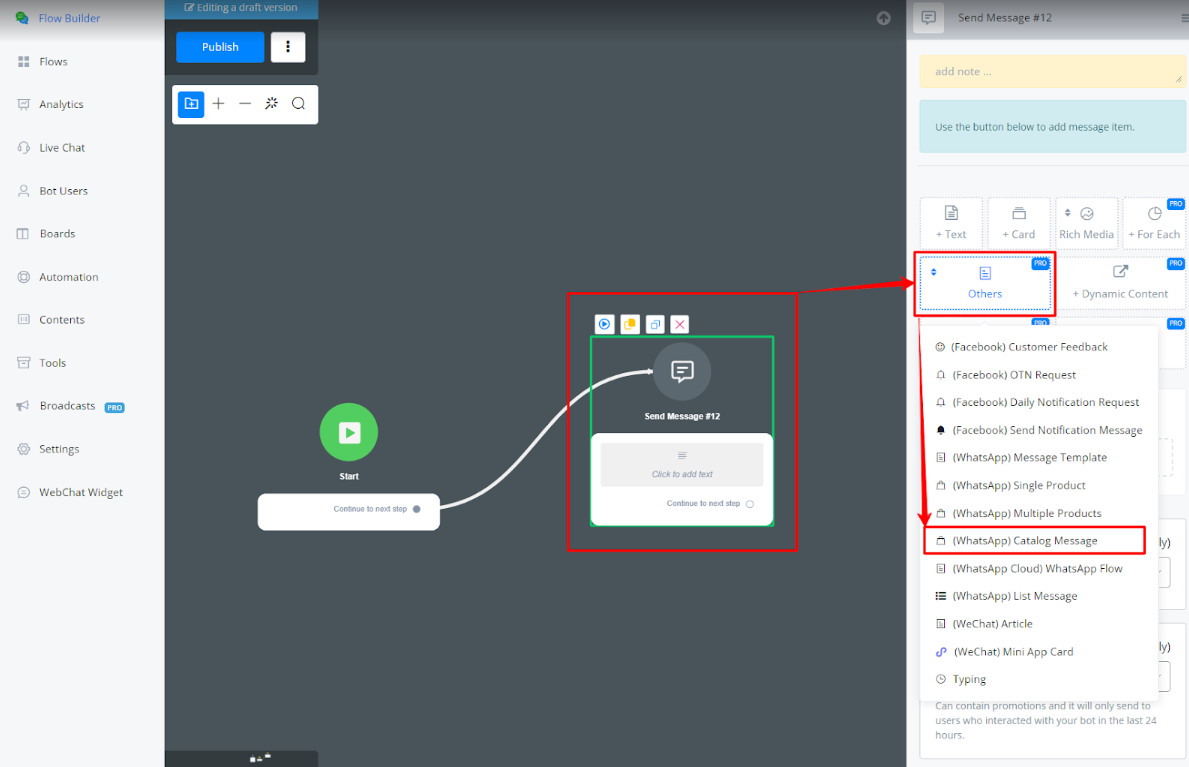Click the duplicate node icon above Send Message
This screenshot has height=767, width=1189.
pos(655,324)
